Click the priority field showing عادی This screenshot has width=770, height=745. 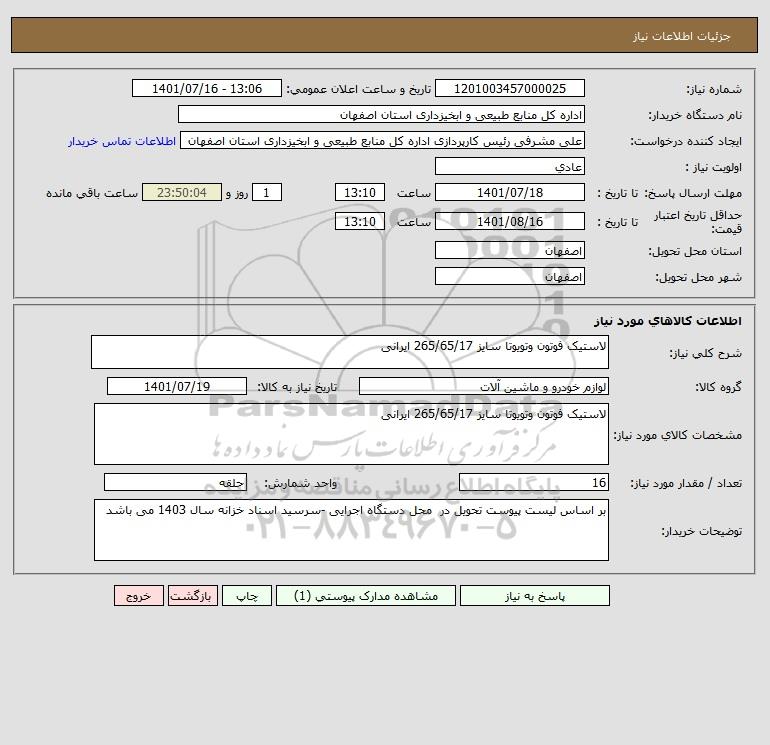[510, 166]
